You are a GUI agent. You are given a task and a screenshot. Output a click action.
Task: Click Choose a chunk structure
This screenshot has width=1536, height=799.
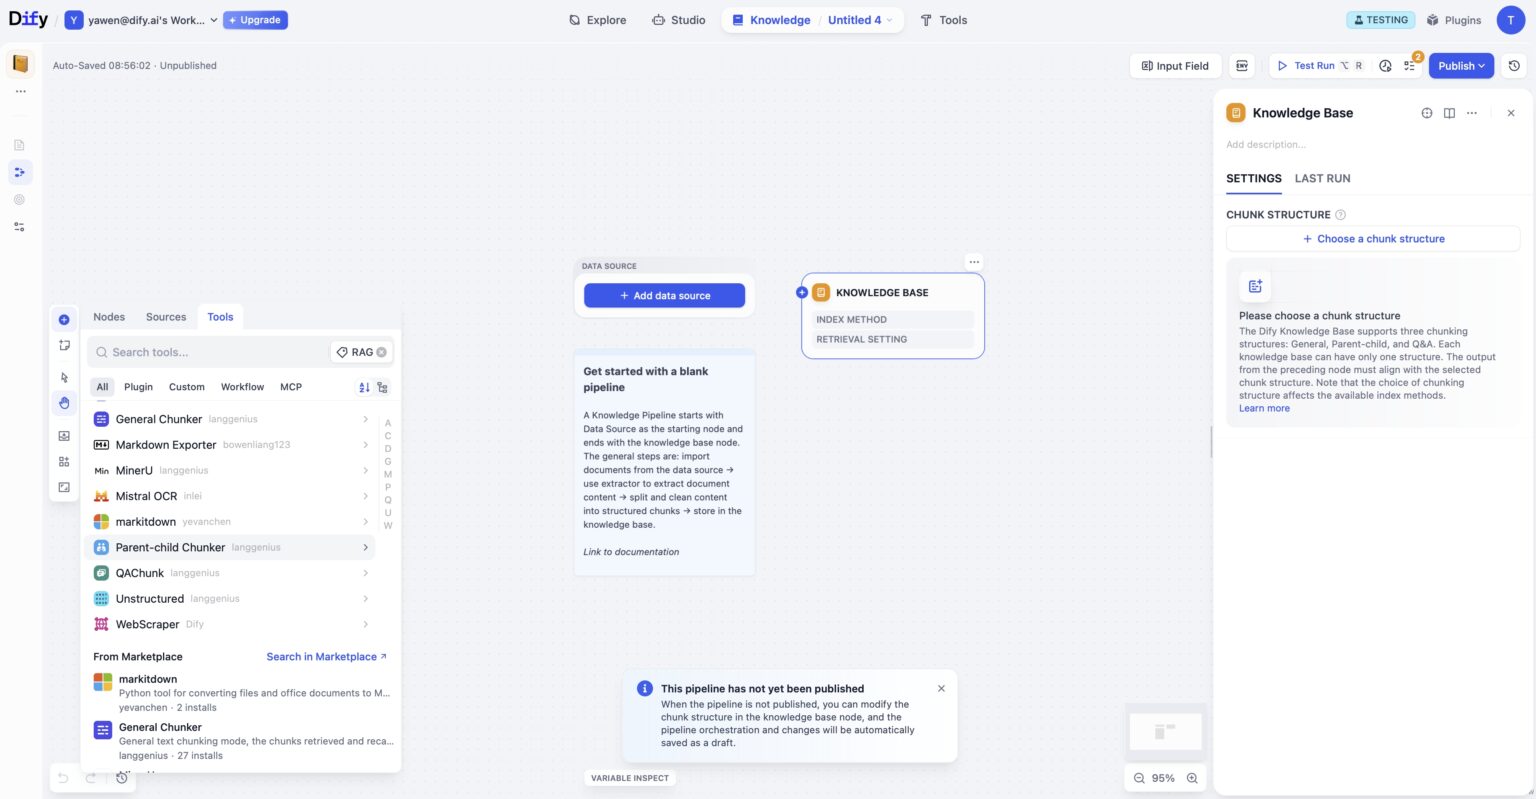pos(1373,238)
